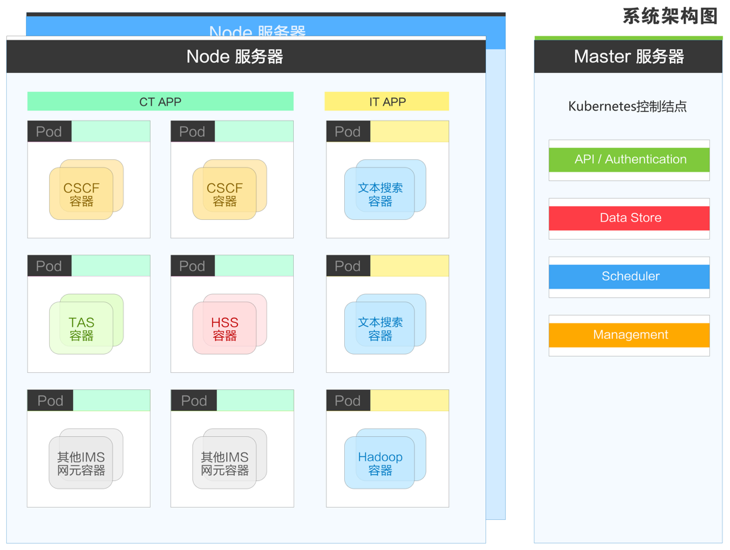
Task: Select the red HSS 容器 container
Action: point(225,329)
